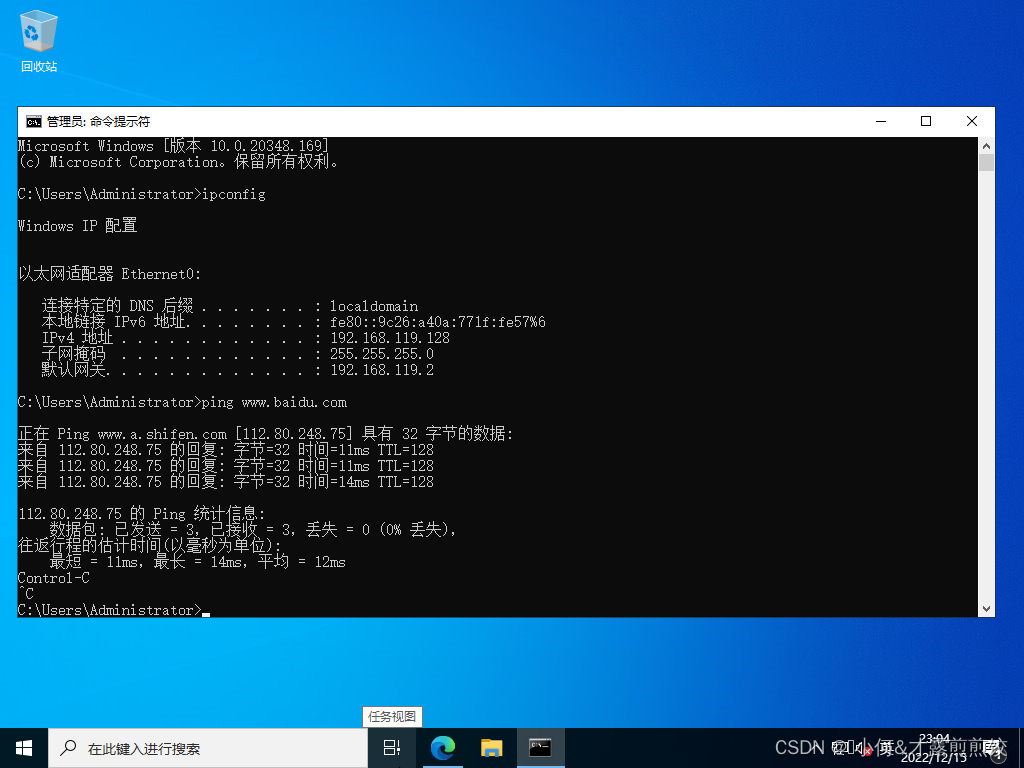The width and height of the screenshot is (1024, 768).
Task: Maximize the Command Prompt window
Action: click(x=925, y=121)
